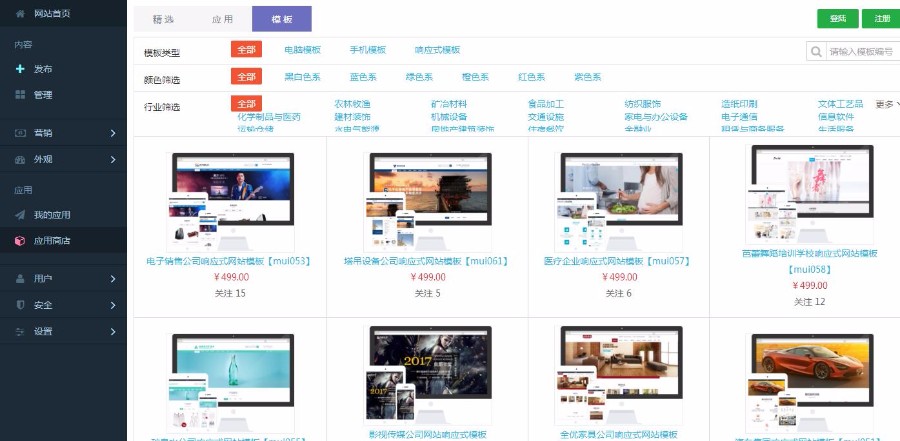Choose 化学制品与医药 industry filter

(269, 117)
